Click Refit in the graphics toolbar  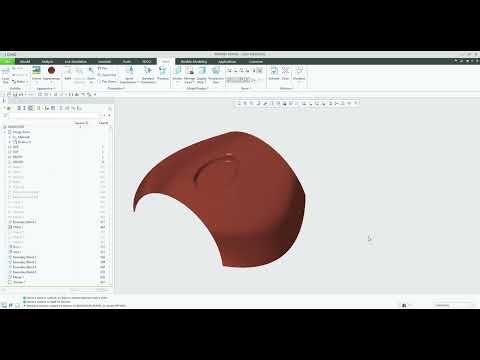(x=239, y=104)
